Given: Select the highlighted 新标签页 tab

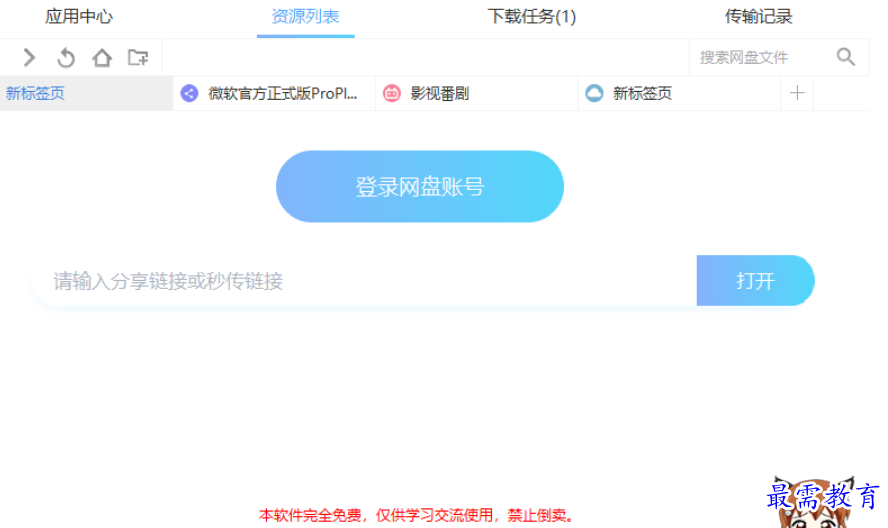Looking at the screenshot, I should tap(86, 93).
